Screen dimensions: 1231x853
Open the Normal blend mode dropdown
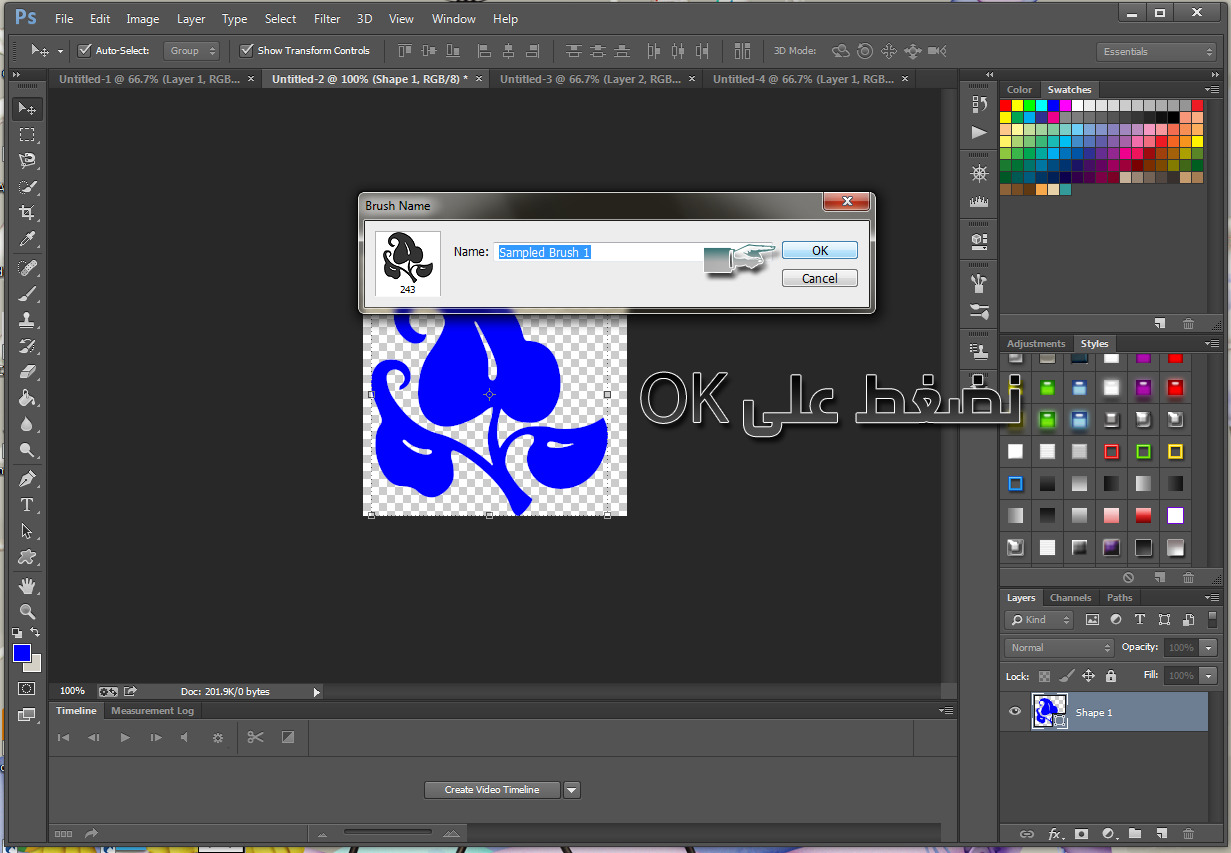click(x=1059, y=647)
